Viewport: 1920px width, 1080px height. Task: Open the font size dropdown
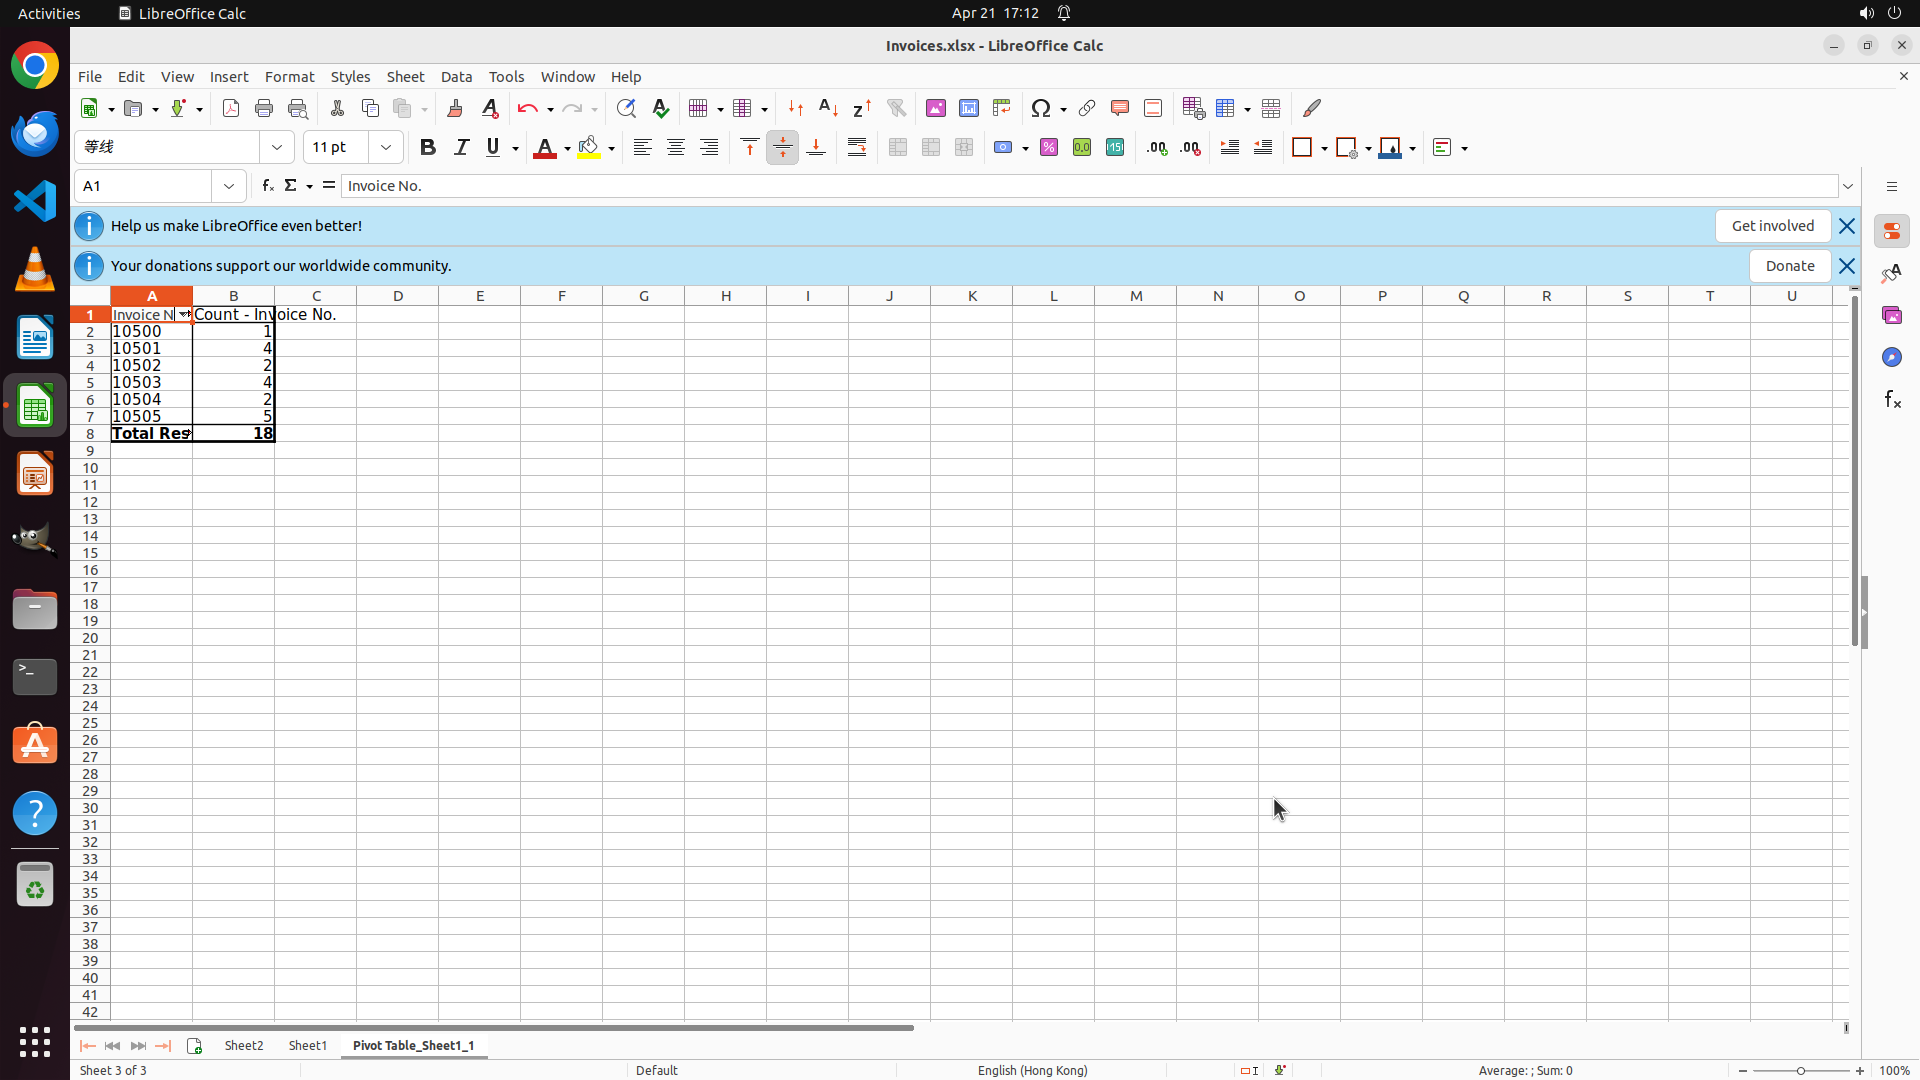tap(386, 147)
